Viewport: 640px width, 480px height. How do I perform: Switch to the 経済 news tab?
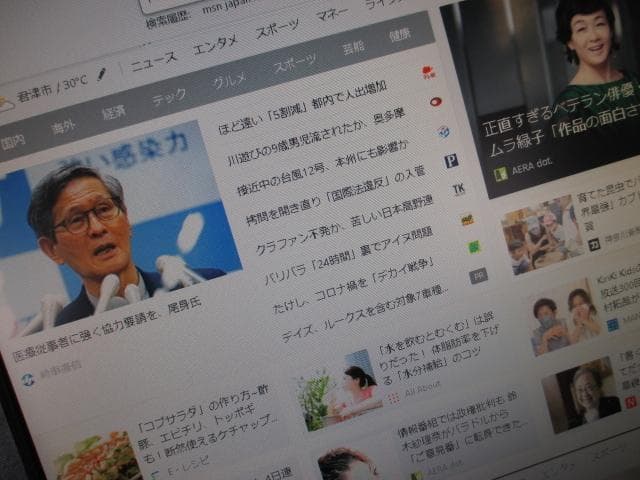[114, 112]
